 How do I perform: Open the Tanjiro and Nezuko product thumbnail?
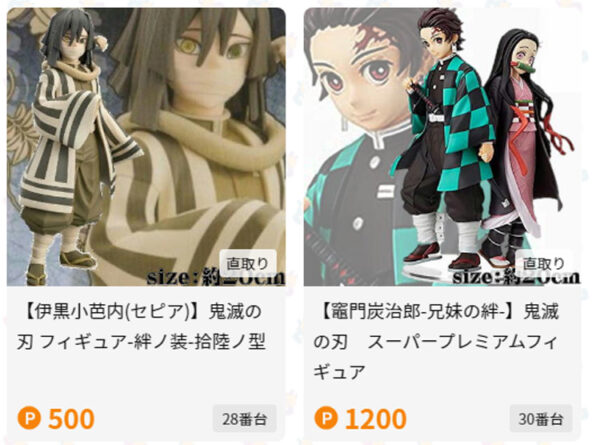point(443,147)
